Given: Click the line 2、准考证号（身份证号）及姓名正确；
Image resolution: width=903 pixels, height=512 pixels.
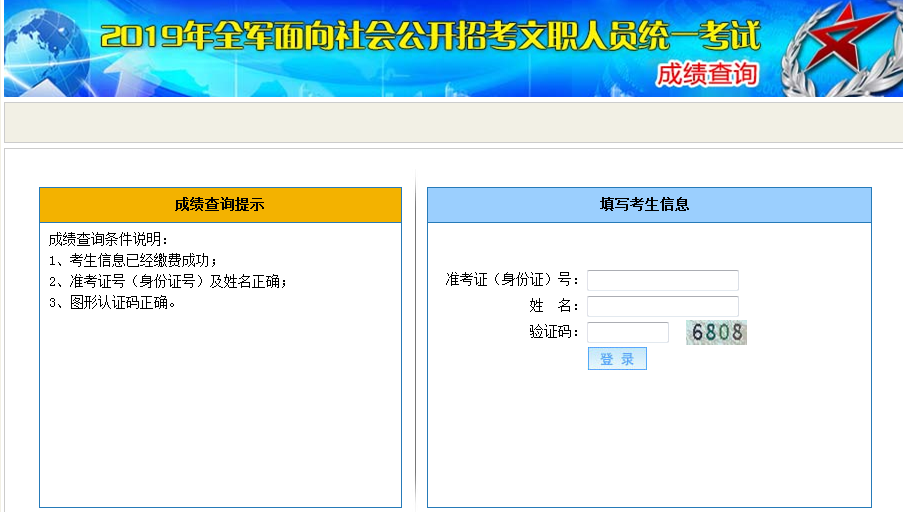Looking at the screenshot, I should pyautogui.click(x=168, y=282).
